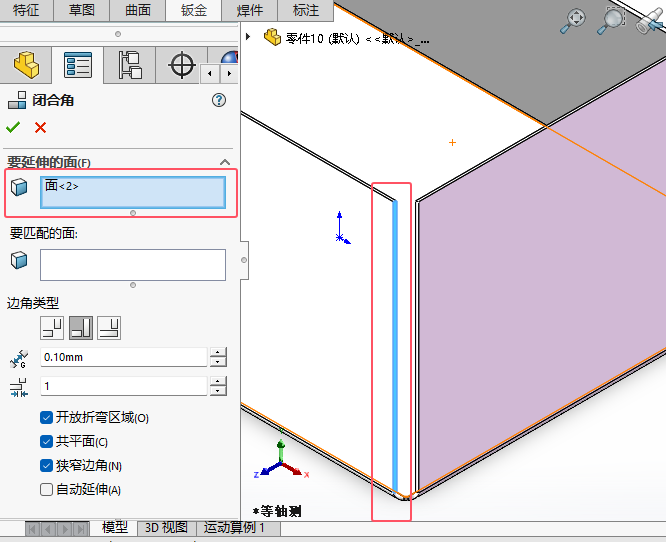Select the underlap corner type
This screenshot has height=542, width=666.
pos(109,328)
